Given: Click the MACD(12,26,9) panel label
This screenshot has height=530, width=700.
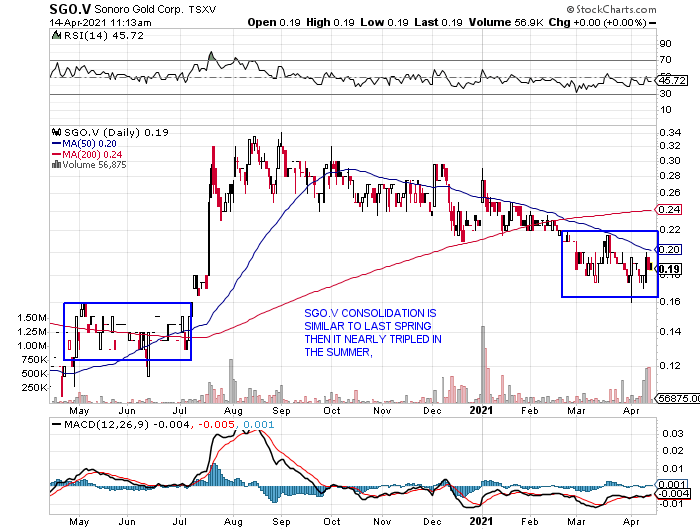Looking at the screenshot, I should point(106,424).
